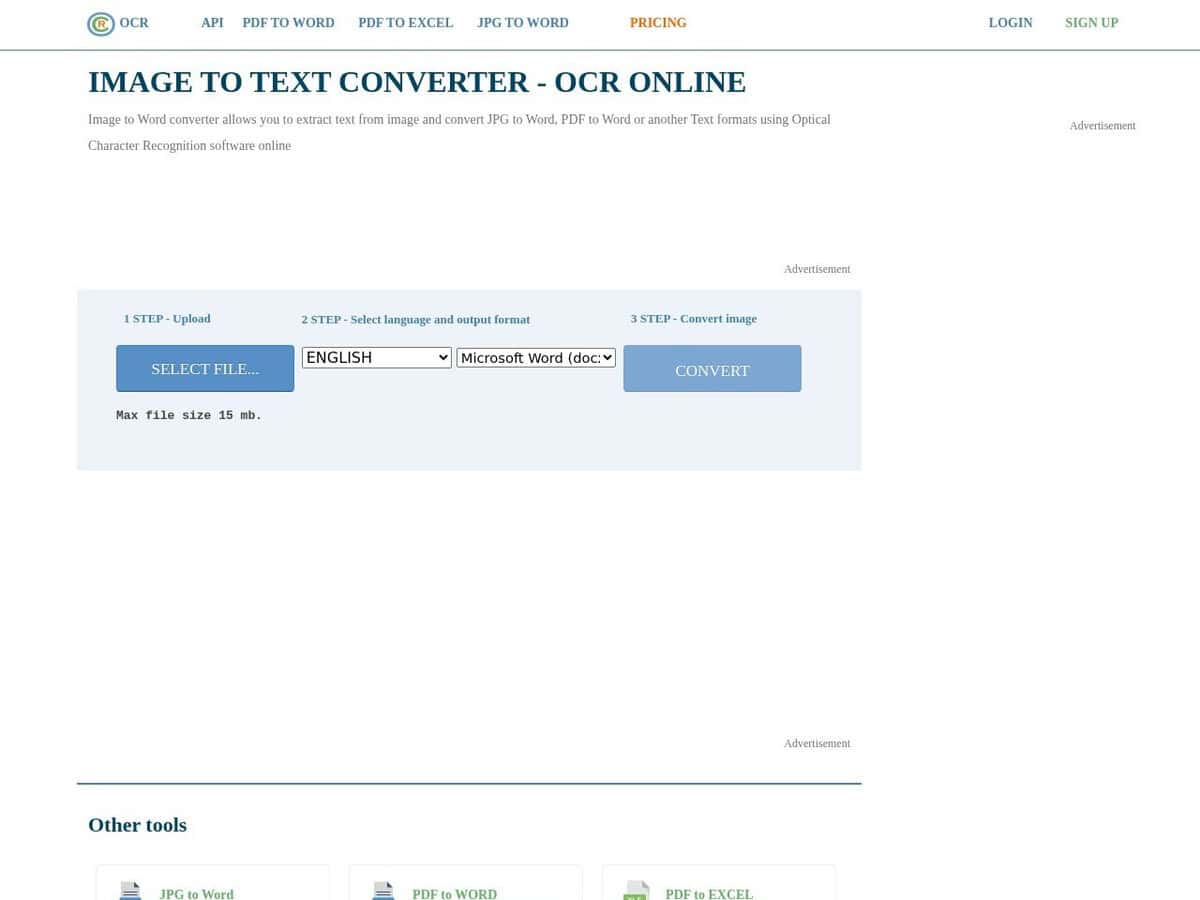The height and width of the screenshot is (900, 1200).
Task: Open the PRICING page
Action: pos(658,22)
